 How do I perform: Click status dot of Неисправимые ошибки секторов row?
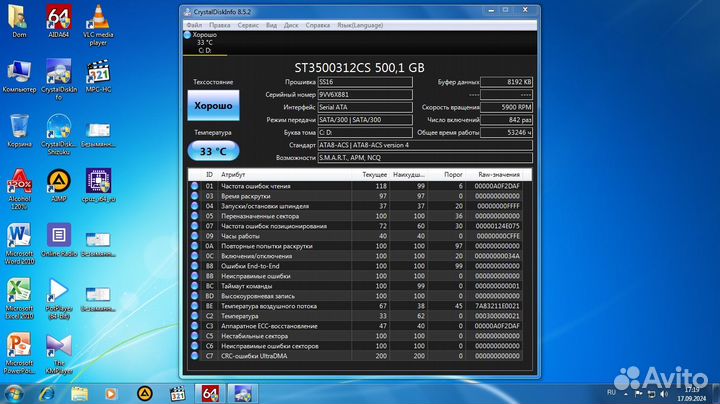pyautogui.click(x=195, y=346)
